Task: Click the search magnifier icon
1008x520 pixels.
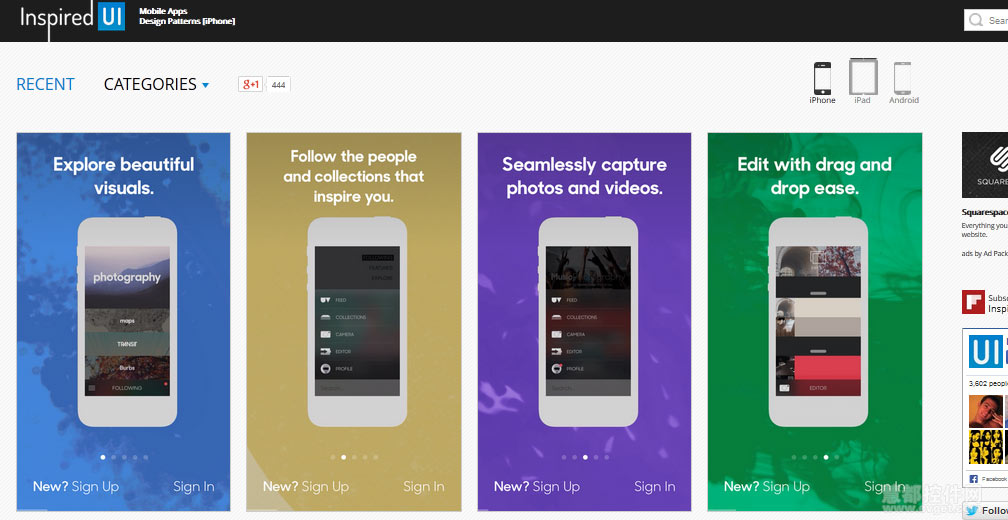Action: pyautogui.click(x=976, y=20)
